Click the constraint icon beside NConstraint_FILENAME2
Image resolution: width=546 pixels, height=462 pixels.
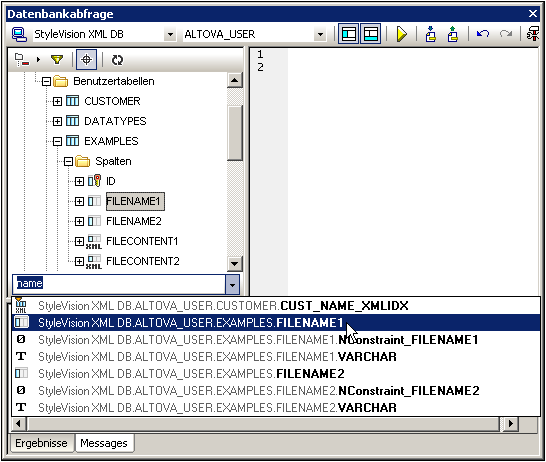point(21,390)
